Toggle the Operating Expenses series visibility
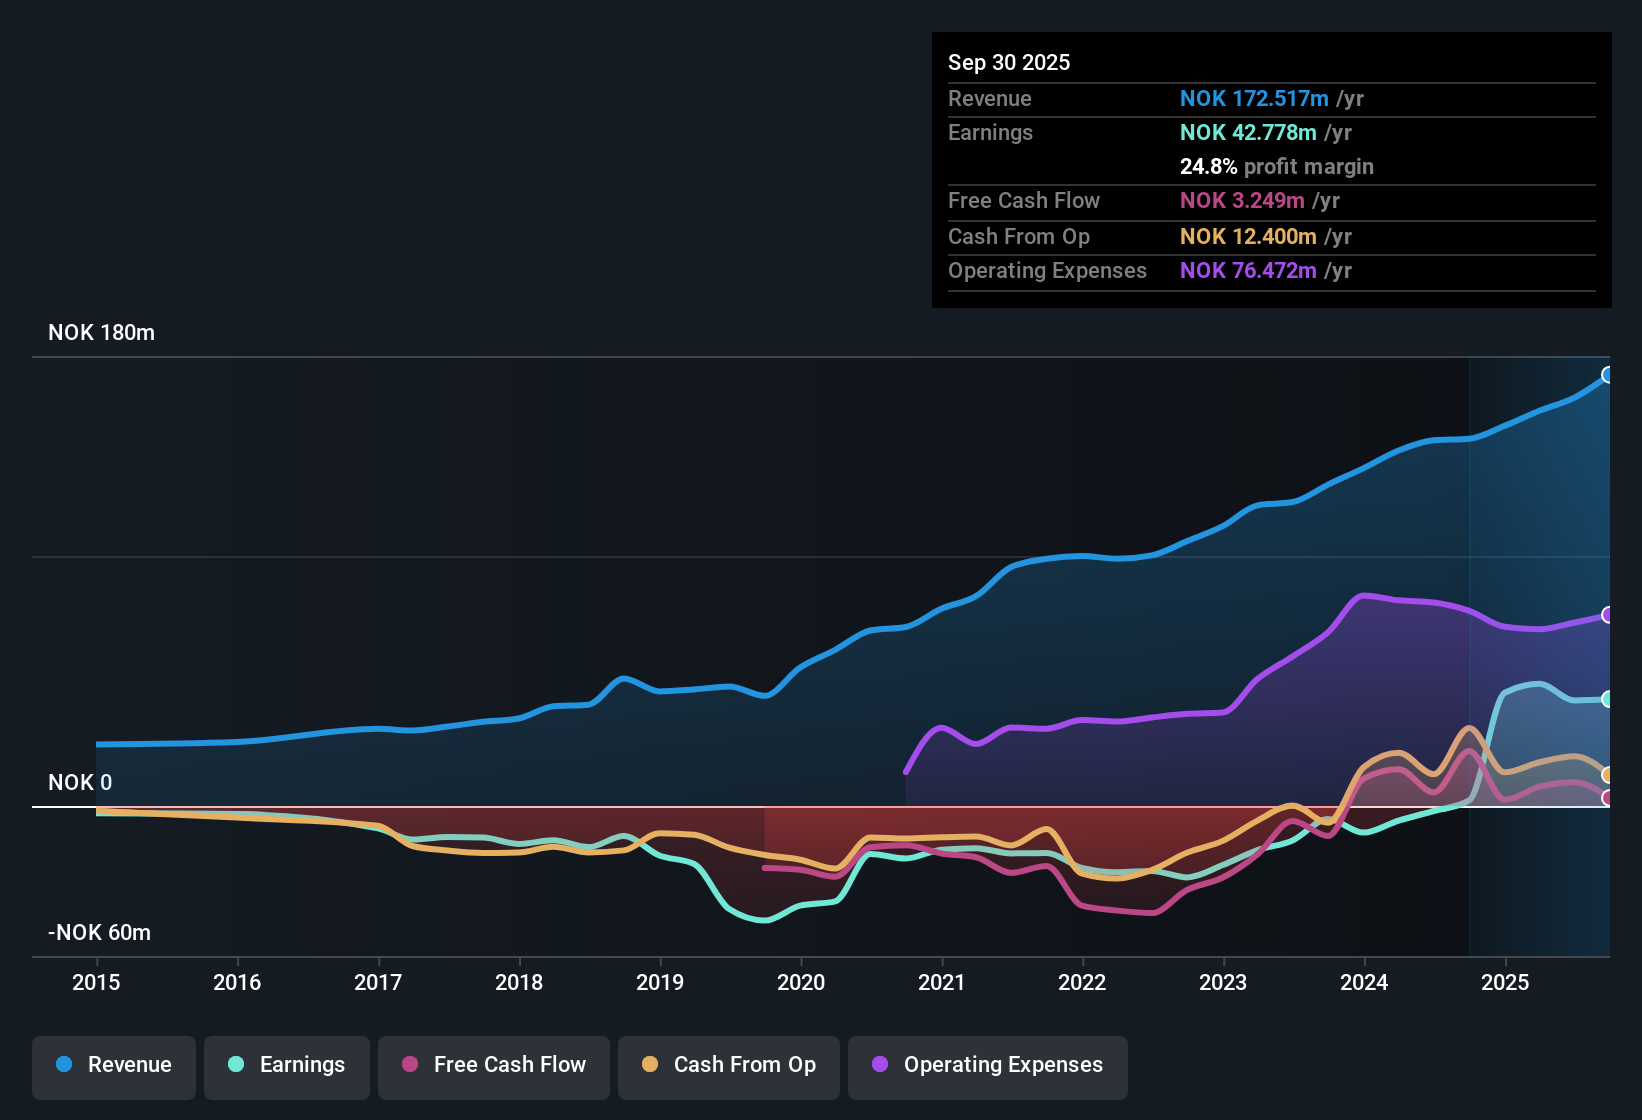This screenshot has width=1642, height=1120. [x=987, y=1065]
